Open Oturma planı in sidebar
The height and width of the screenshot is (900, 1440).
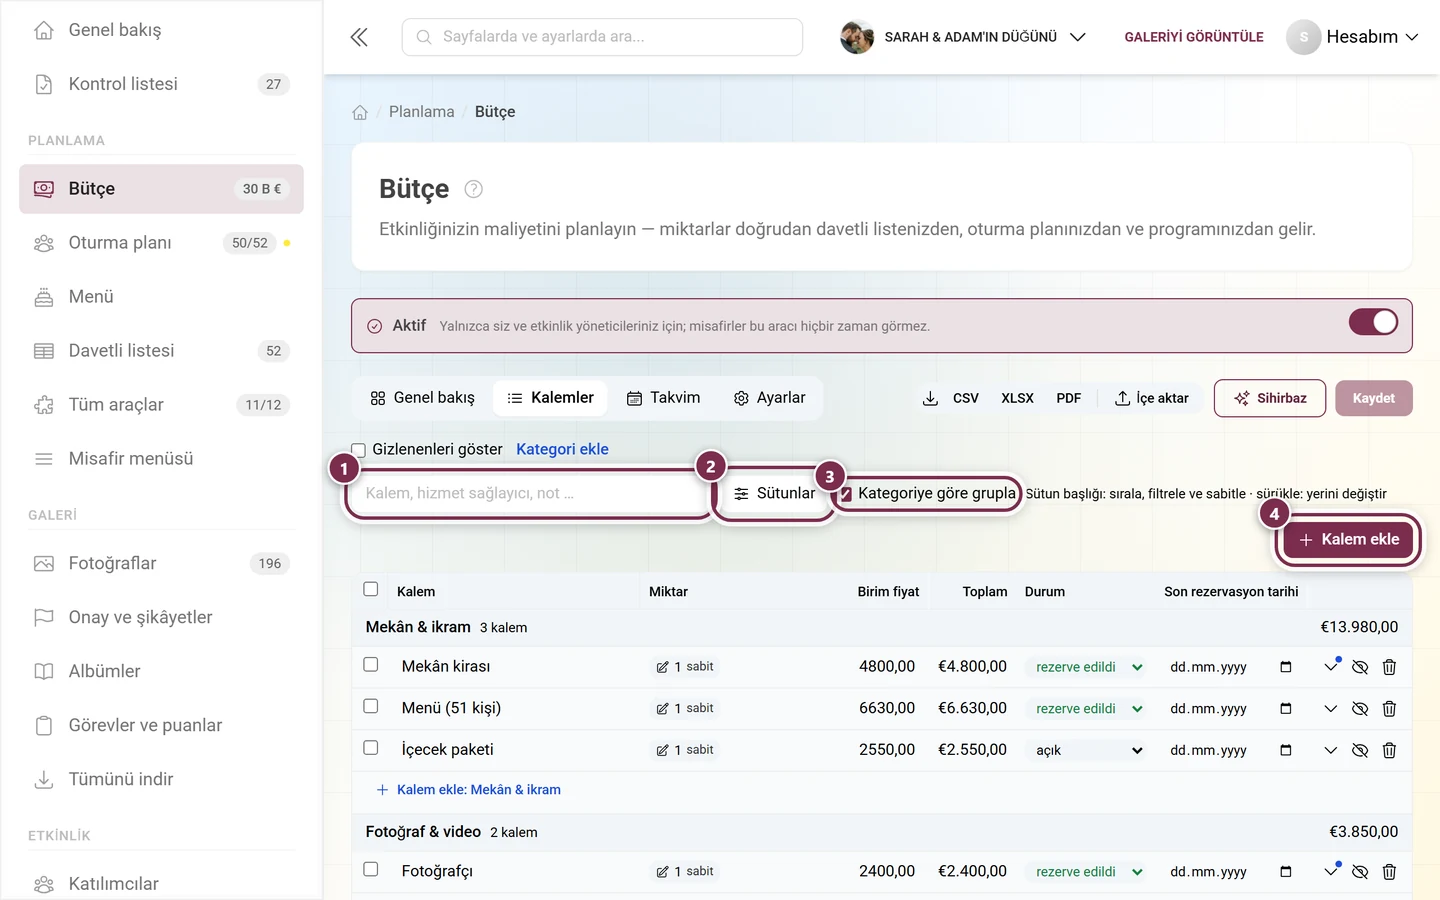[x=161, y=243]
